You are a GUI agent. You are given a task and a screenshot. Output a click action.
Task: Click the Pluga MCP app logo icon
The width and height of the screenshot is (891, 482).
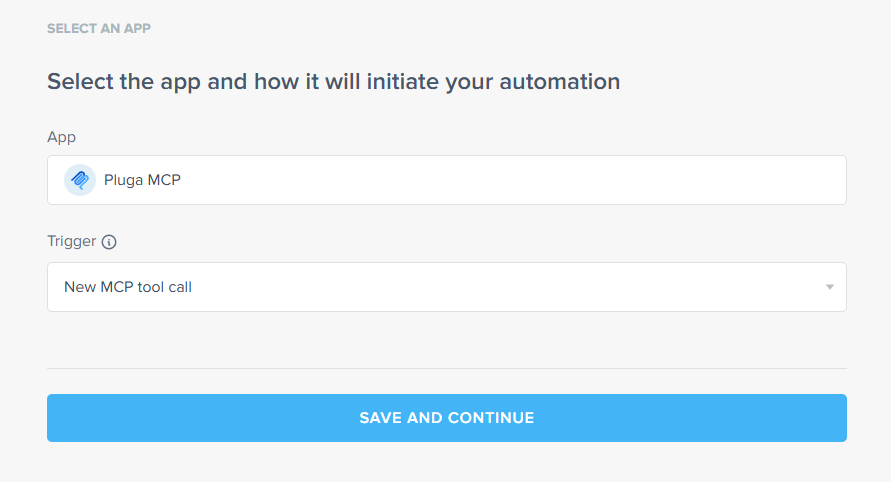(x=80, y=180)
